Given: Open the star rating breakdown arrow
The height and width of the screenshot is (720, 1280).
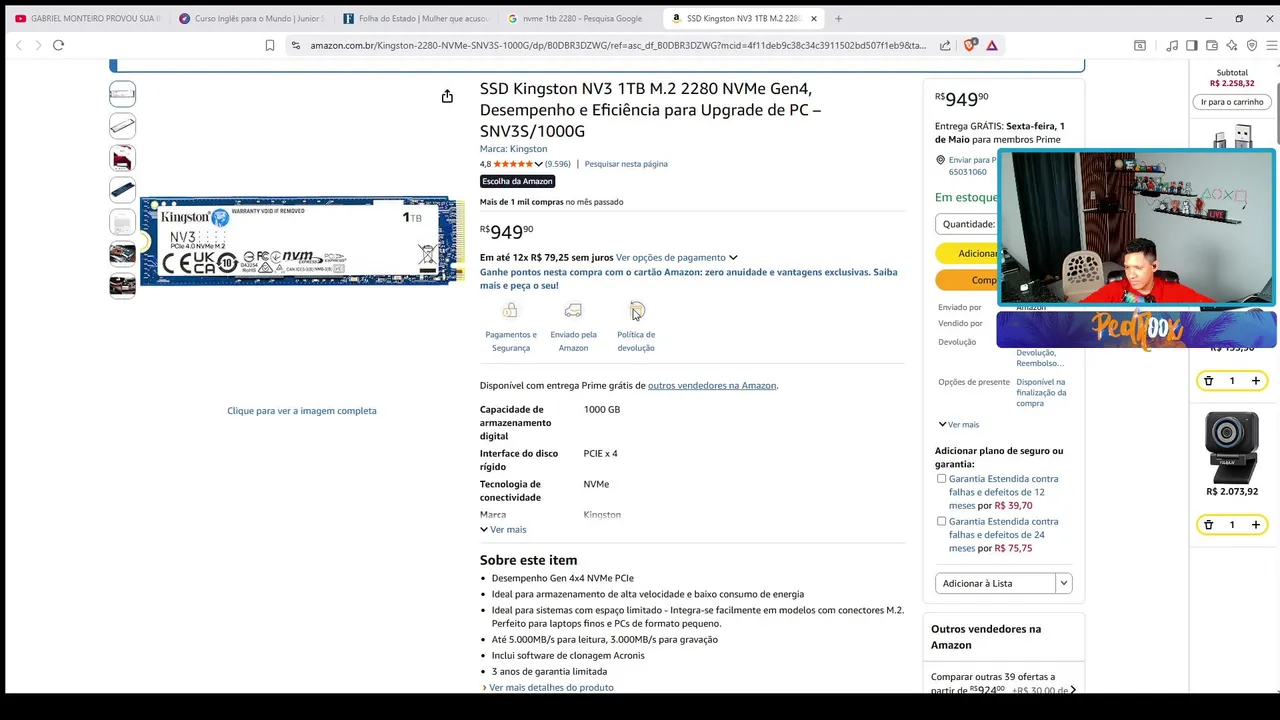Looking at the screenshot, I should click(x=539, y=164).
